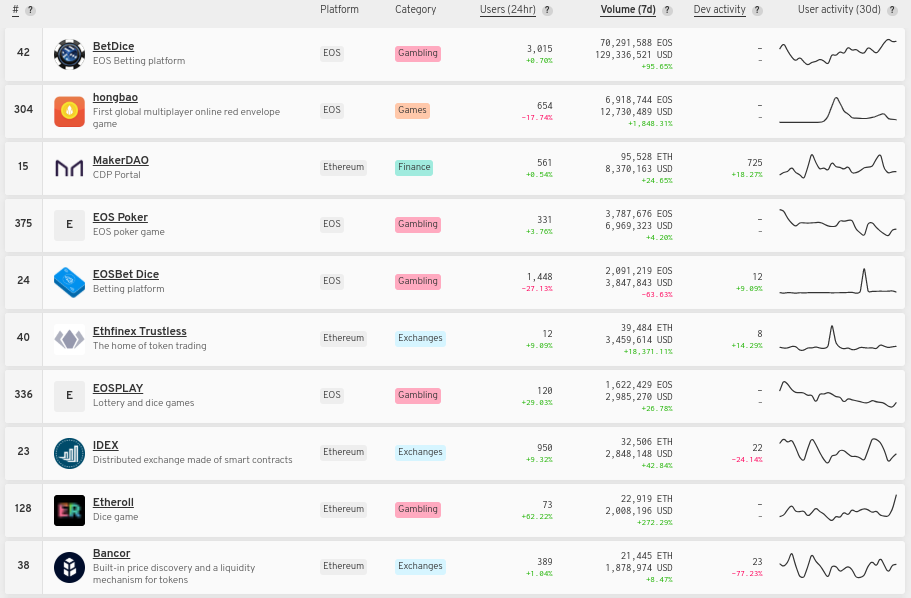The width and height of the screenshot is (911, 598).
Task: Click the EOSBet Dice user activity sparkline
Action: click(838, 281)
